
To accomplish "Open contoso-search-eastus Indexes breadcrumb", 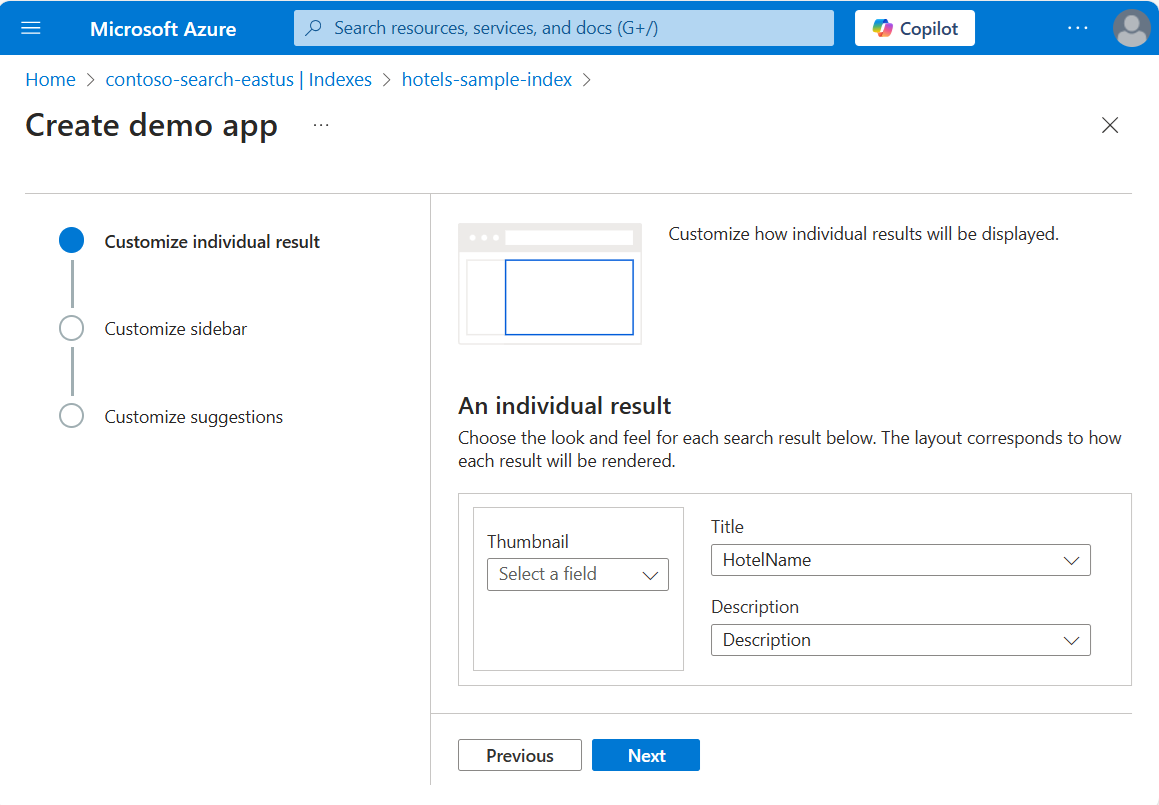I will pyautogui.click(x=238, y=80).
